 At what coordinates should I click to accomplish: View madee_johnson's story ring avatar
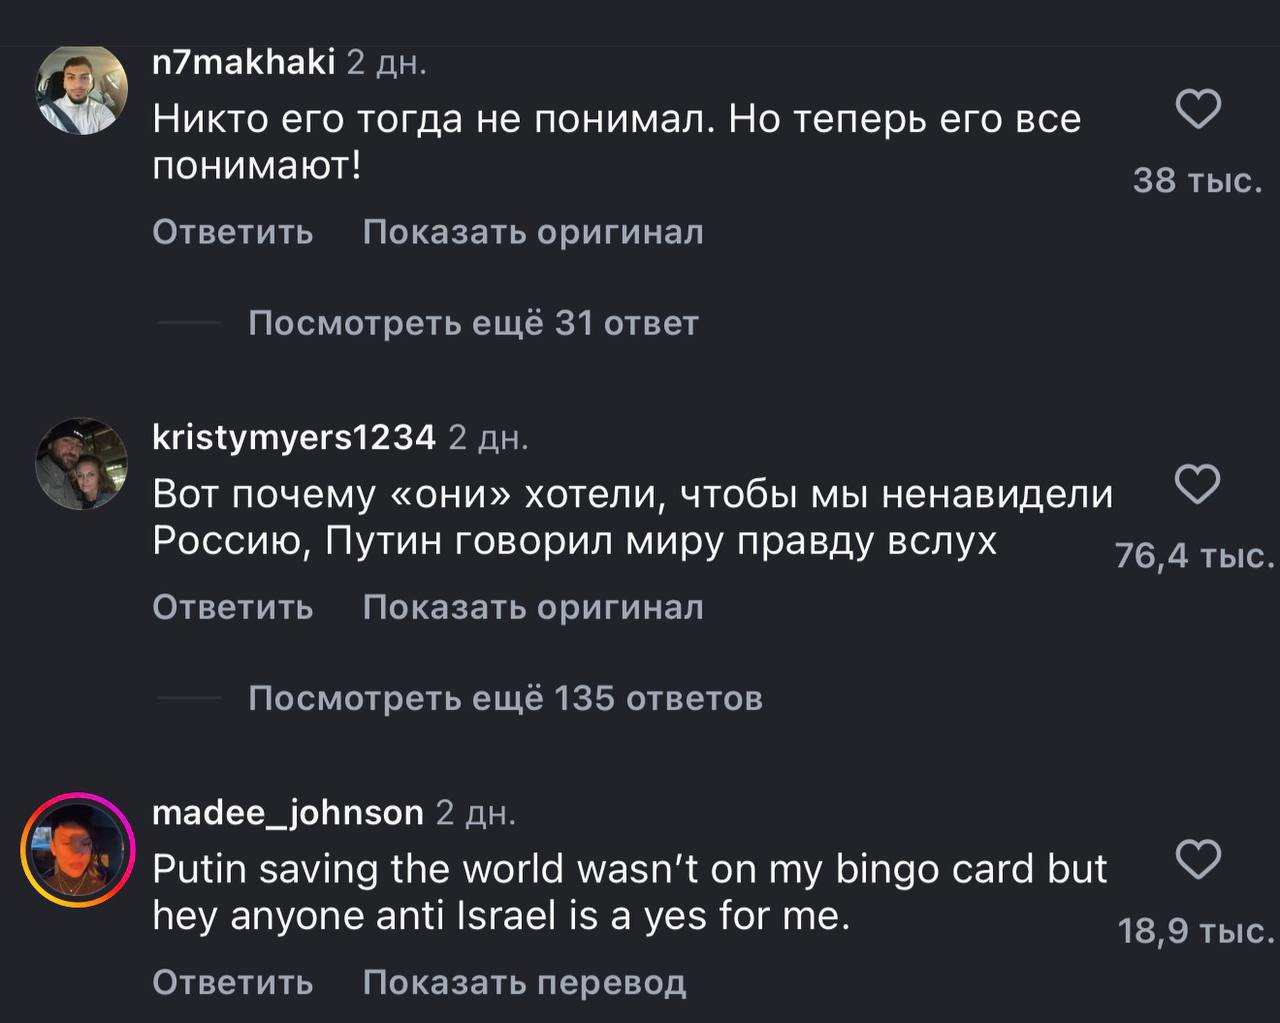[78, 849]
